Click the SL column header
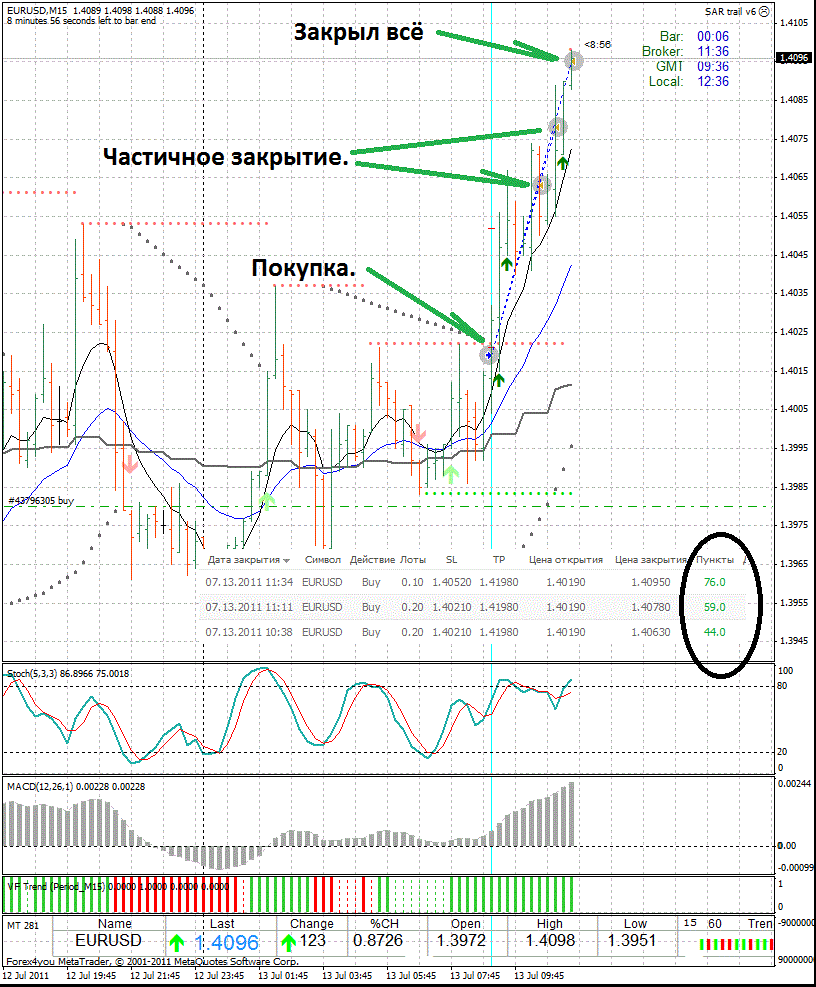The height and width of the screenshot is (987, 816). point(451,560)
